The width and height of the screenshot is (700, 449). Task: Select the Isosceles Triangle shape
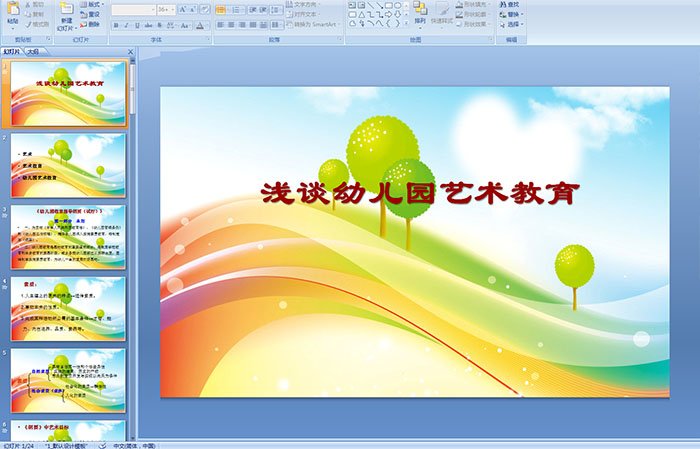point(362,14)
